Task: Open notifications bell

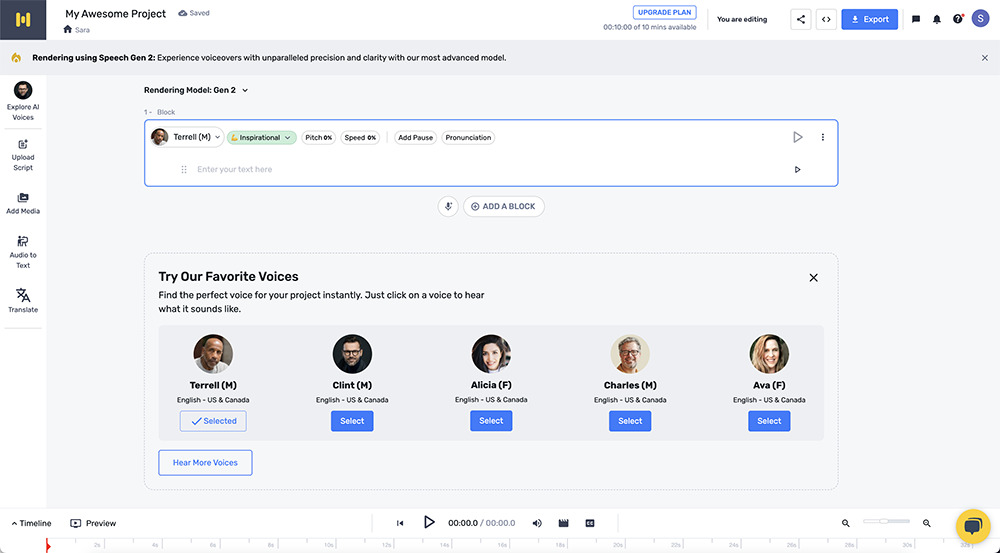Action: (x=936, y=19)
